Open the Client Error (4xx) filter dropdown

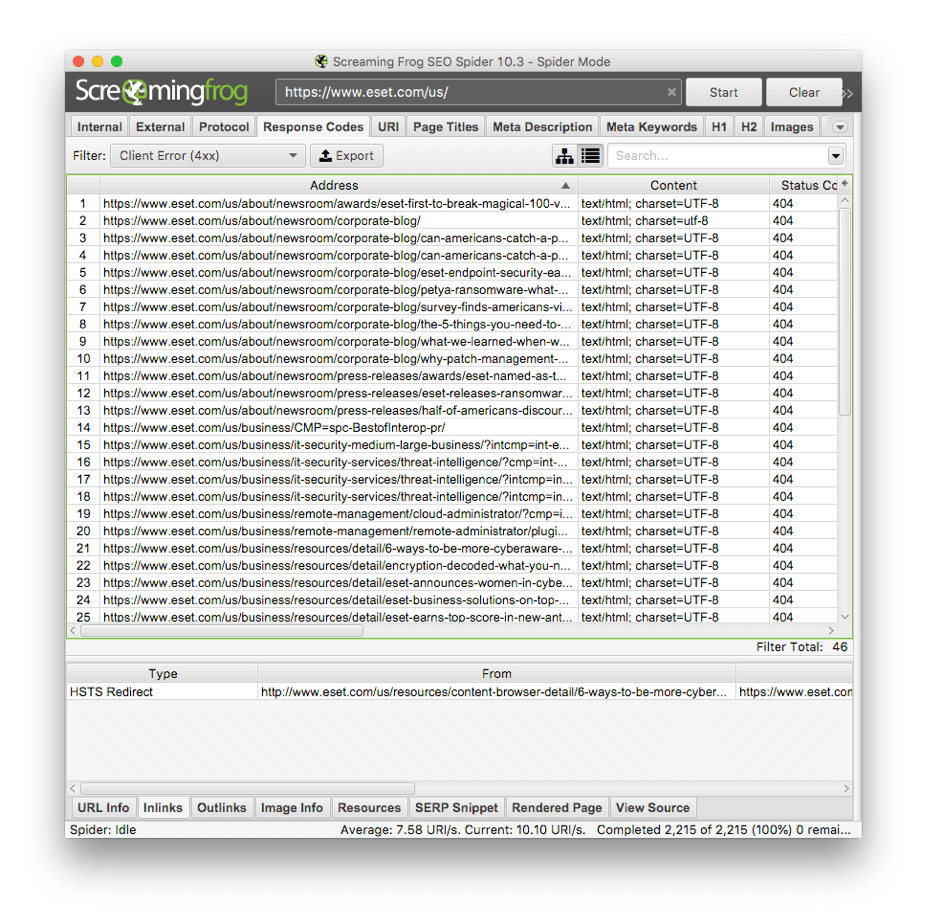(208, 156)
